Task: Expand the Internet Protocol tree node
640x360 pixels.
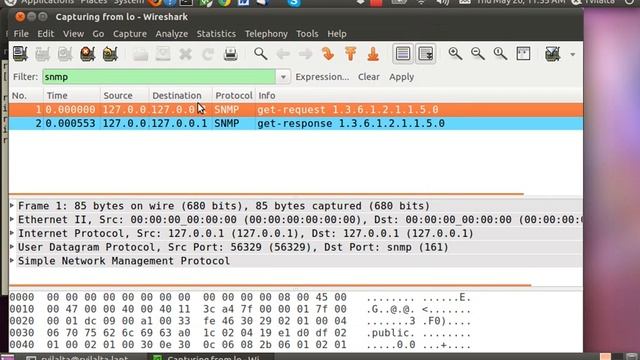Action: point(12,233)
